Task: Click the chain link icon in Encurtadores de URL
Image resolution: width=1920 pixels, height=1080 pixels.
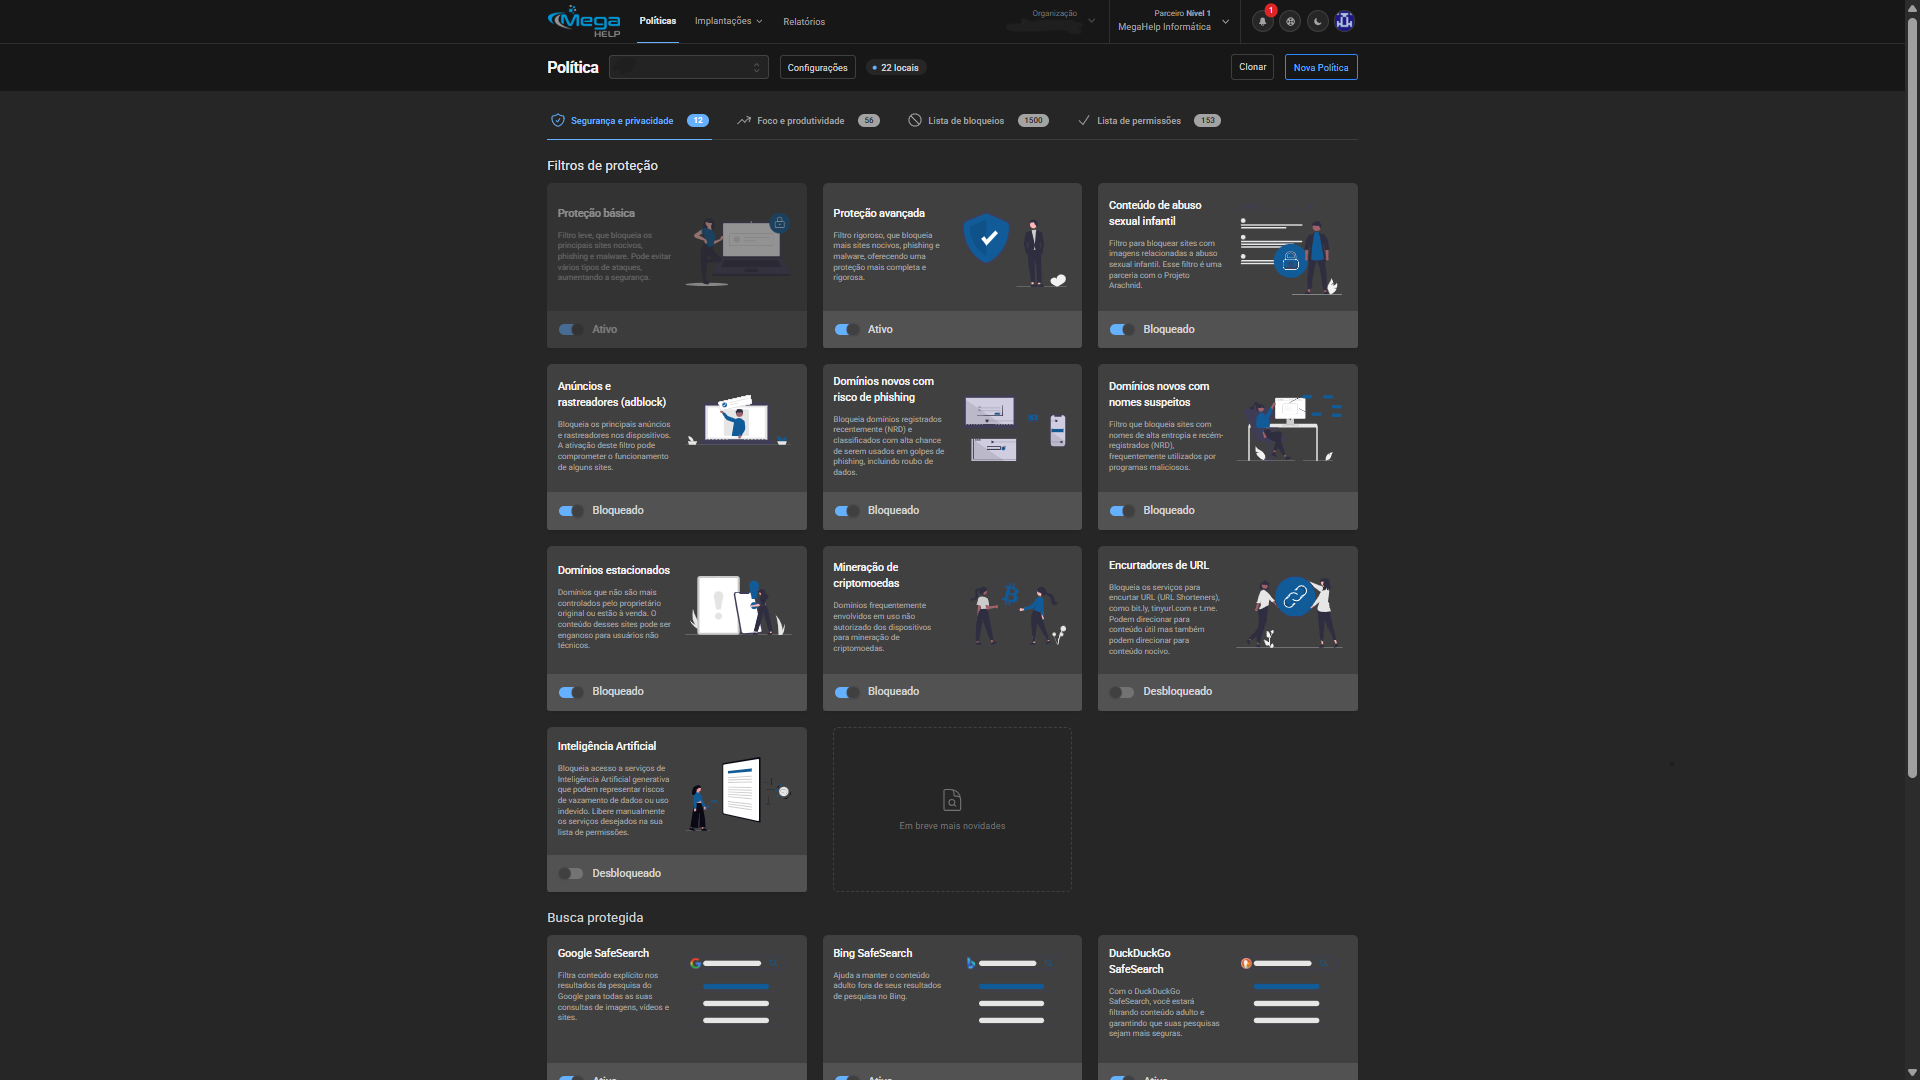Action: (1295, 597)
